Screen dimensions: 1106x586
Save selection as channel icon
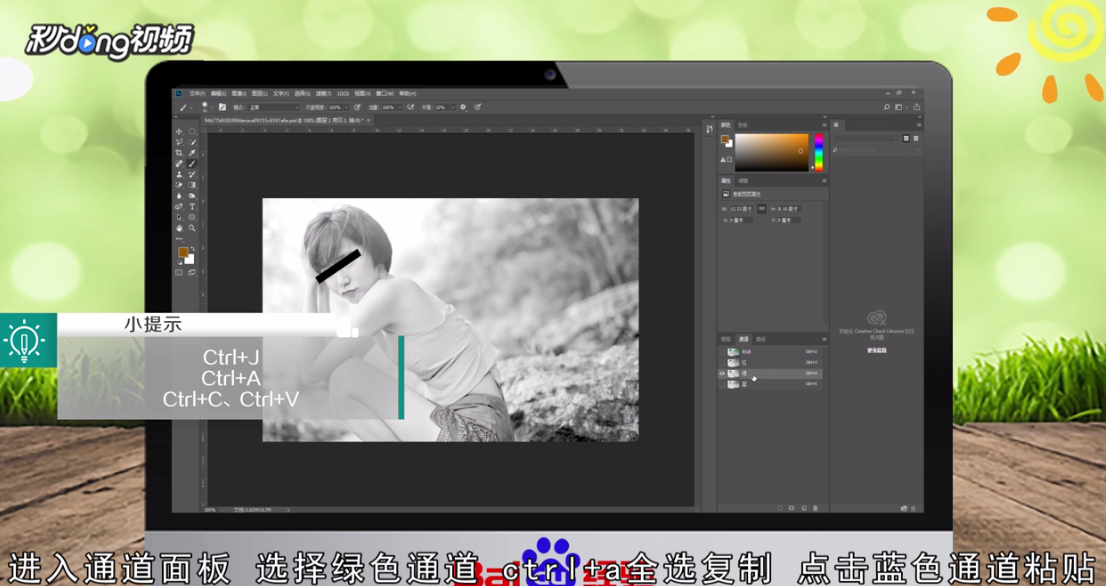pyautogui.click(x=791, y=508)
